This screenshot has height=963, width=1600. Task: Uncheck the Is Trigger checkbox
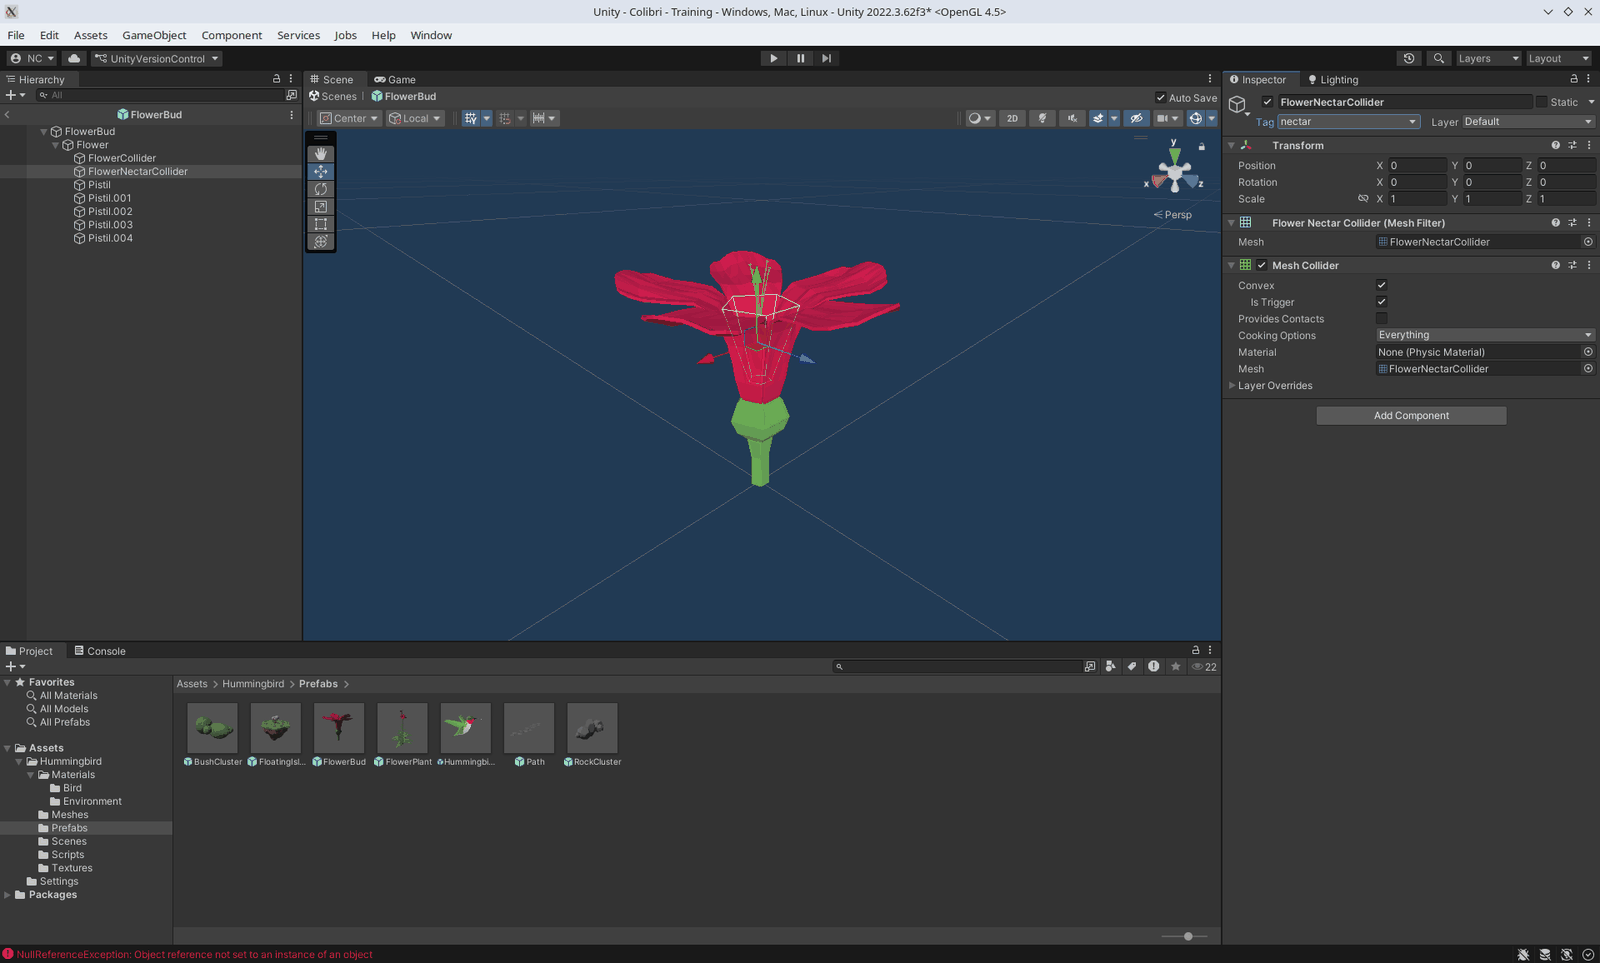(x=1382, y=302)
